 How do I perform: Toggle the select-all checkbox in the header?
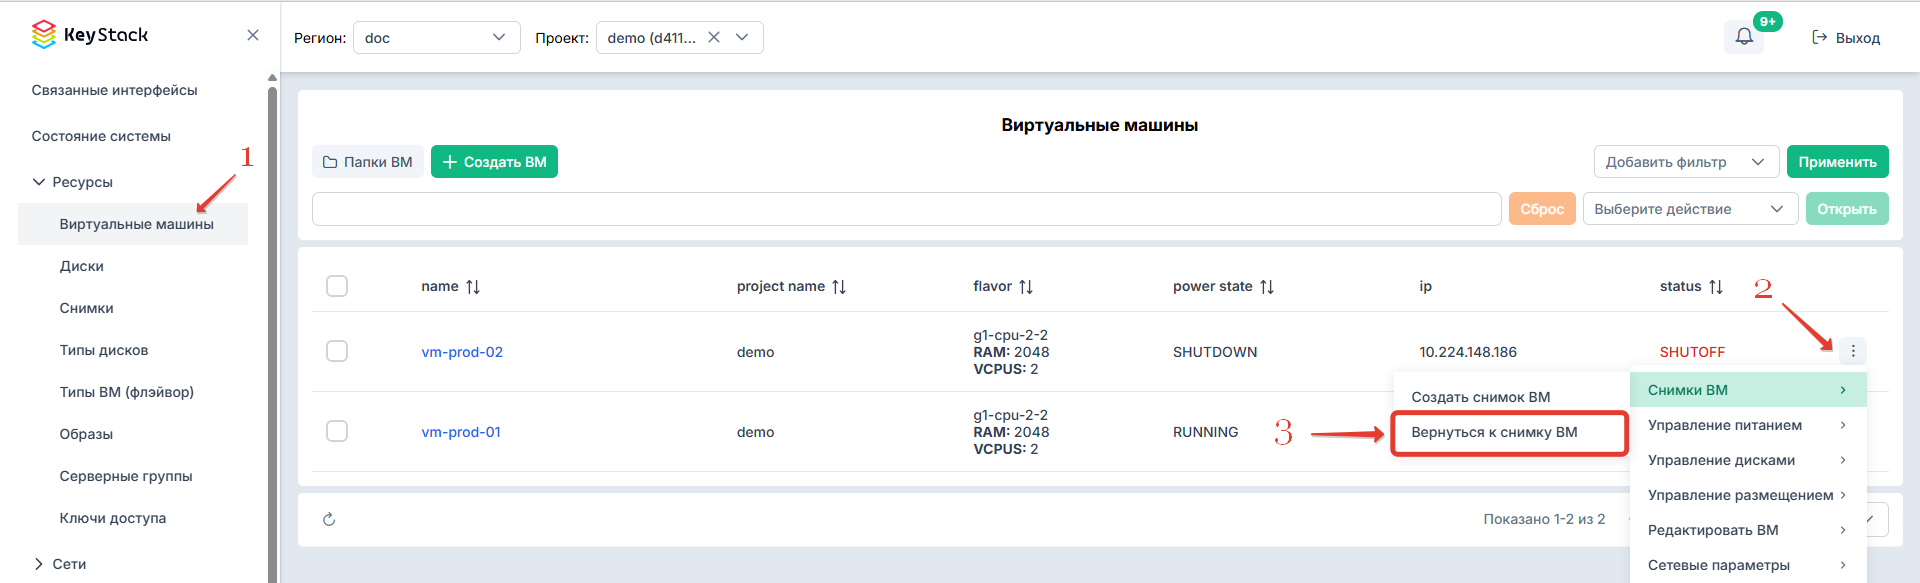point(337,286)
